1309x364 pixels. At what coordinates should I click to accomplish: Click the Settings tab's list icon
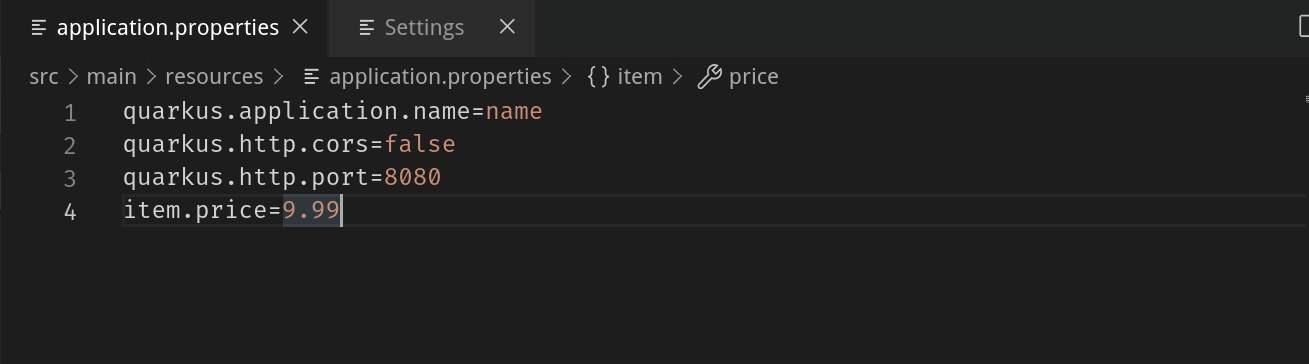point(367,28)
